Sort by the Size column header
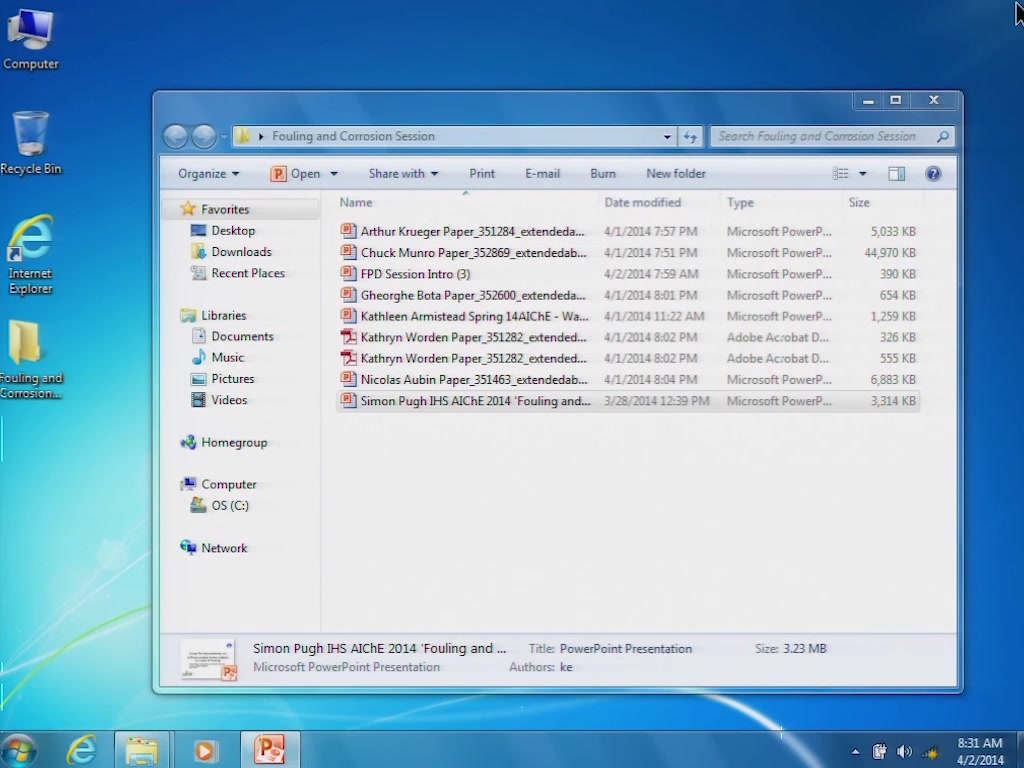Screen dimensions: 1024x768 point(882,202)
